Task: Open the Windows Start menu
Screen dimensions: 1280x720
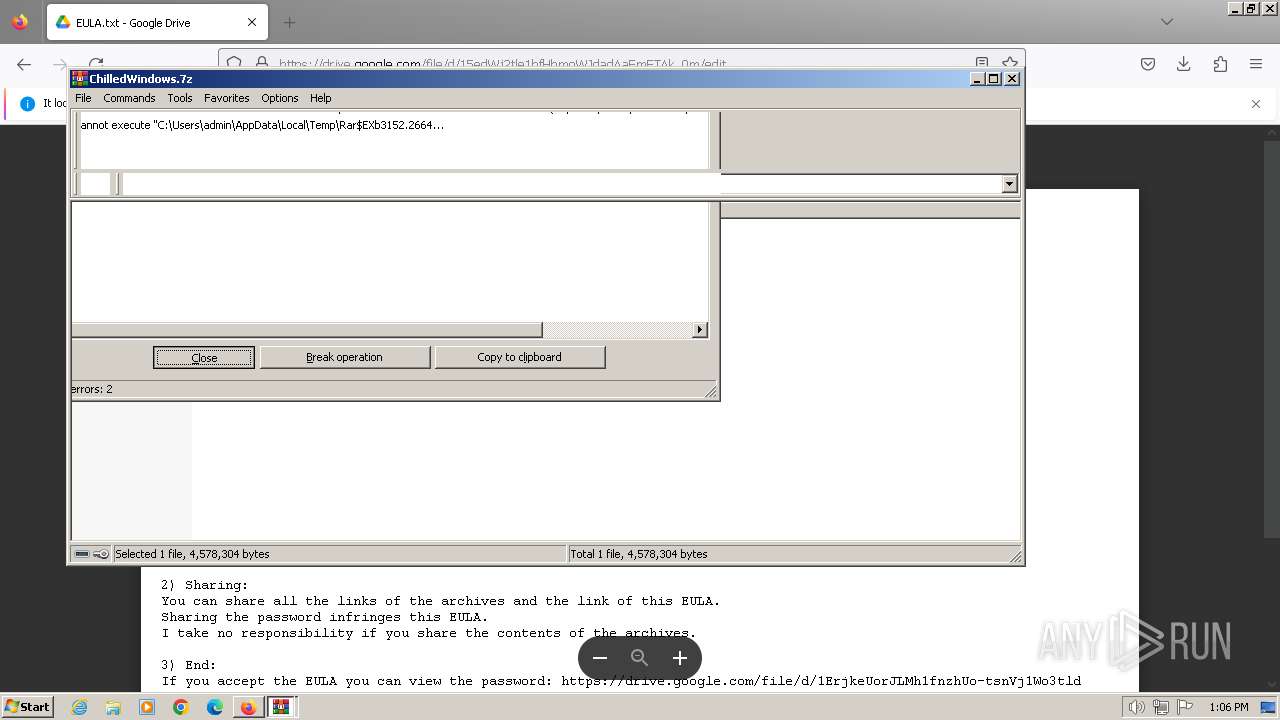Action: (28, 707)
